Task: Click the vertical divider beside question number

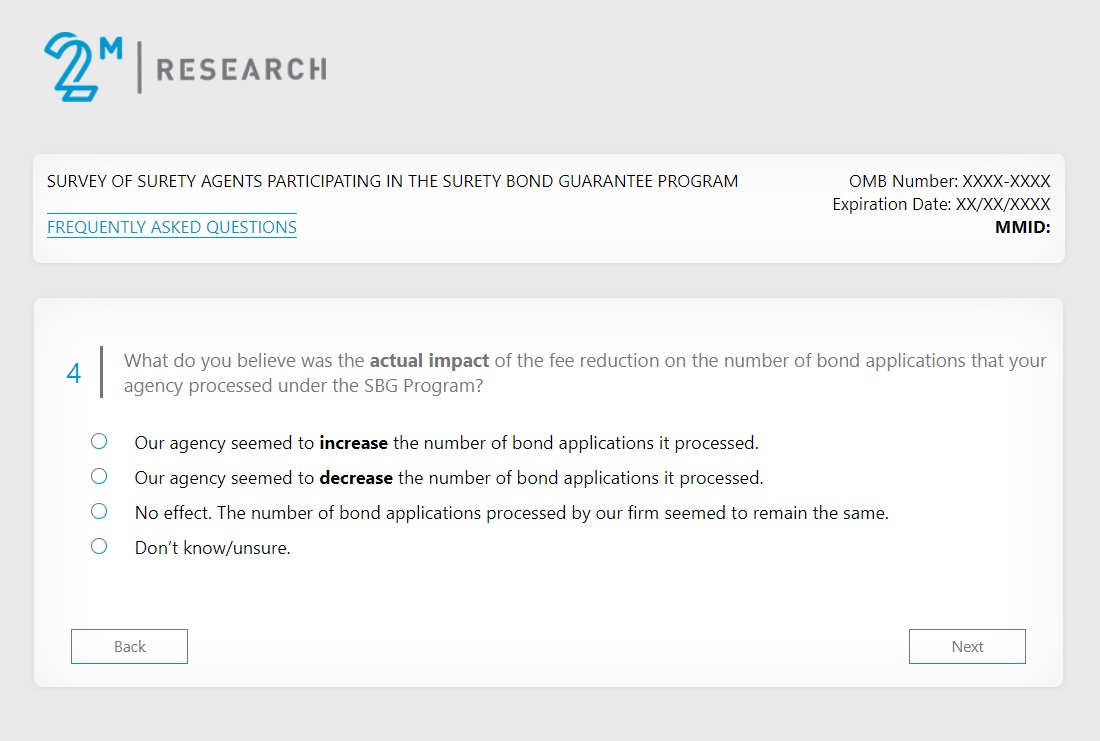Action: pyautogui.click(x=101, y=372)
